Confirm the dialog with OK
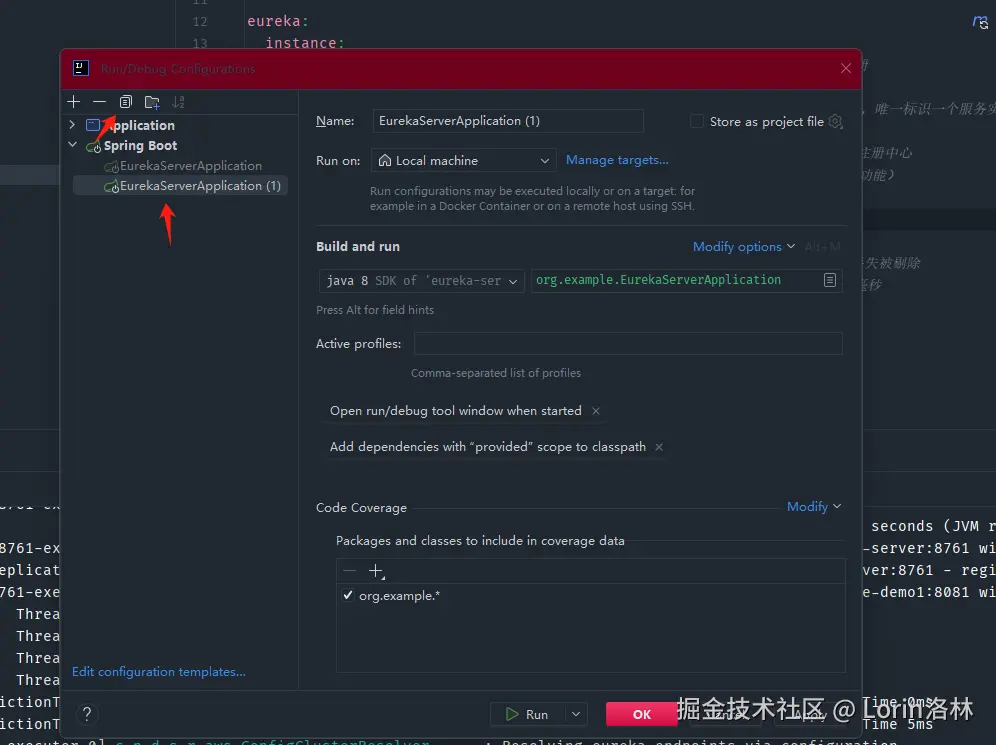The width and height of the screenshot is (996, 745). click(x=642, y=715)
